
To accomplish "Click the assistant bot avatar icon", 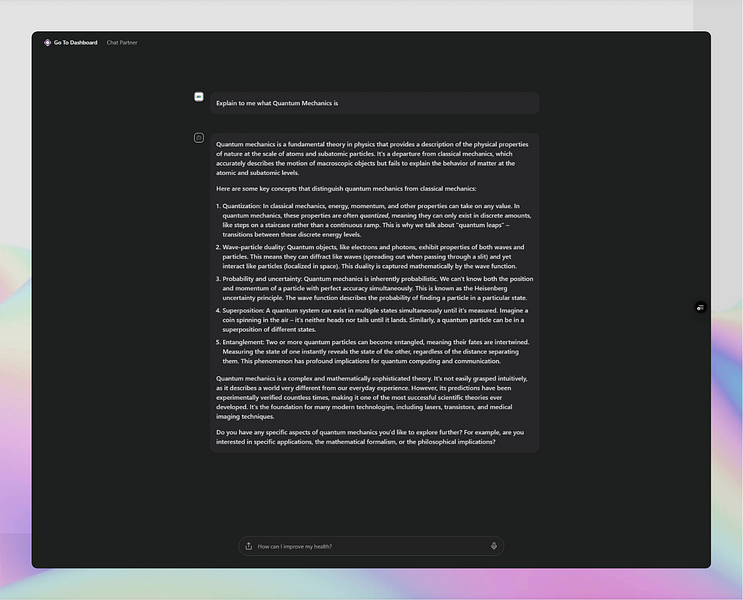I will 199,138.
